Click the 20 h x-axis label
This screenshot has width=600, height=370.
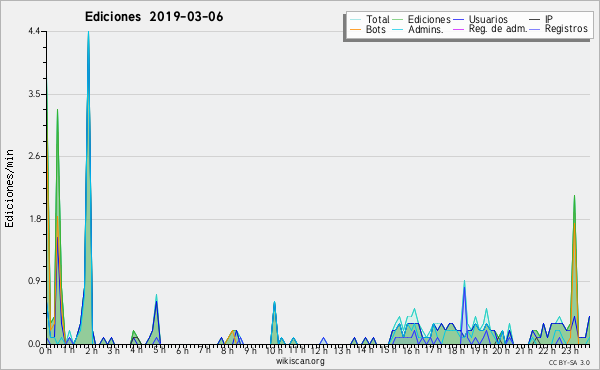coord(501,350)
